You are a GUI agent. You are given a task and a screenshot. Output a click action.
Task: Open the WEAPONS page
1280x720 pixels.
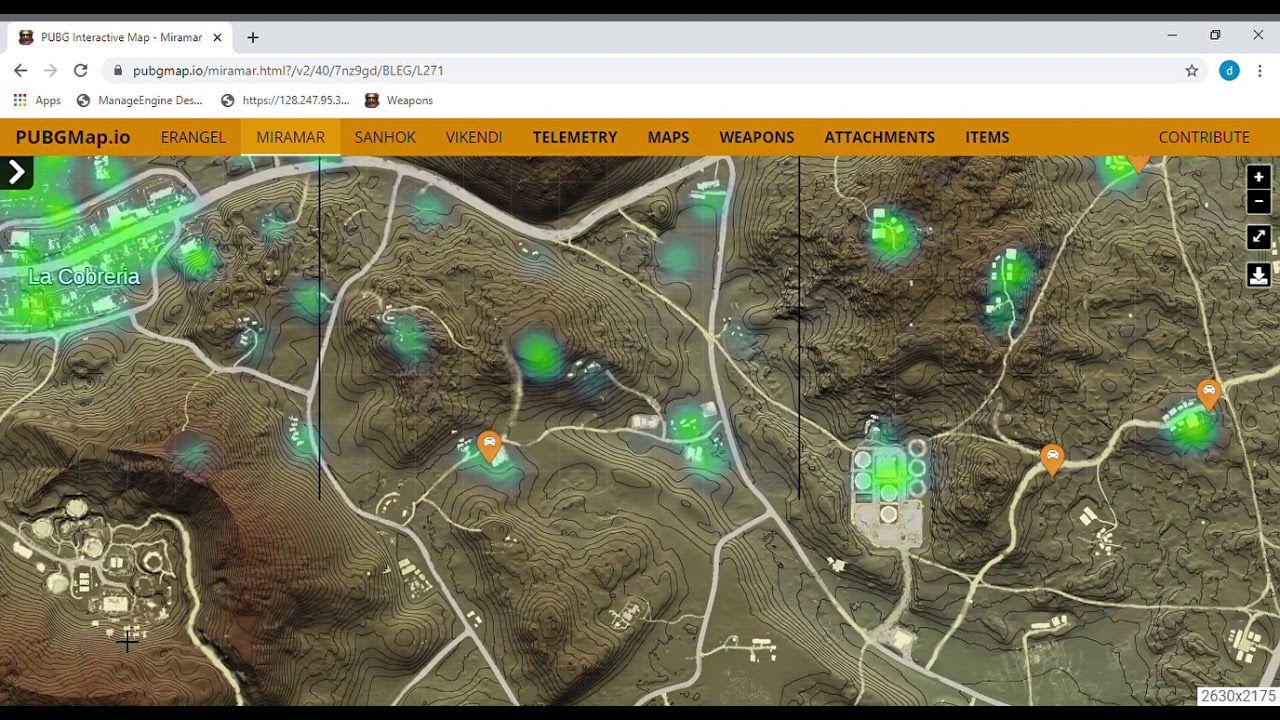(x=757, y=137)
